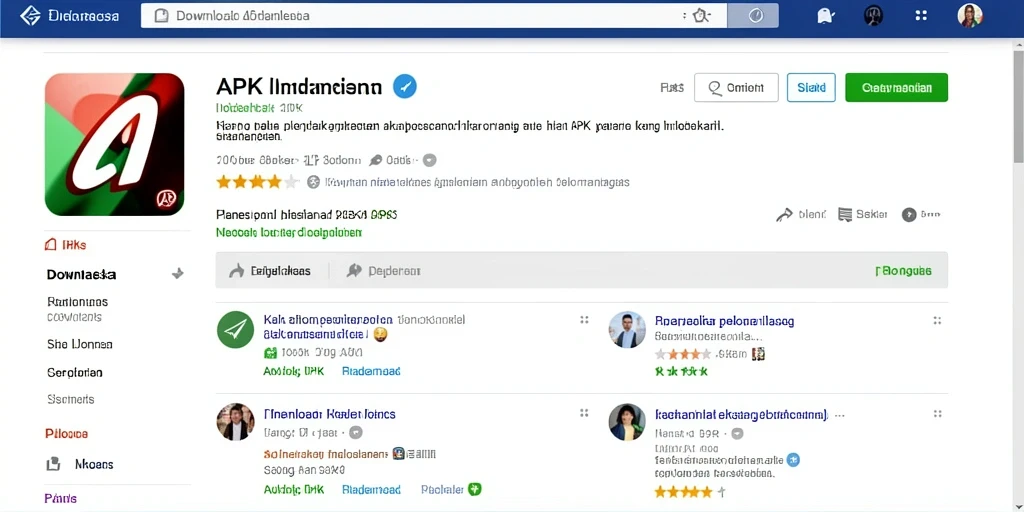Click the large green button at top right
Screen dimensions: 1024x512
[896, 88]
